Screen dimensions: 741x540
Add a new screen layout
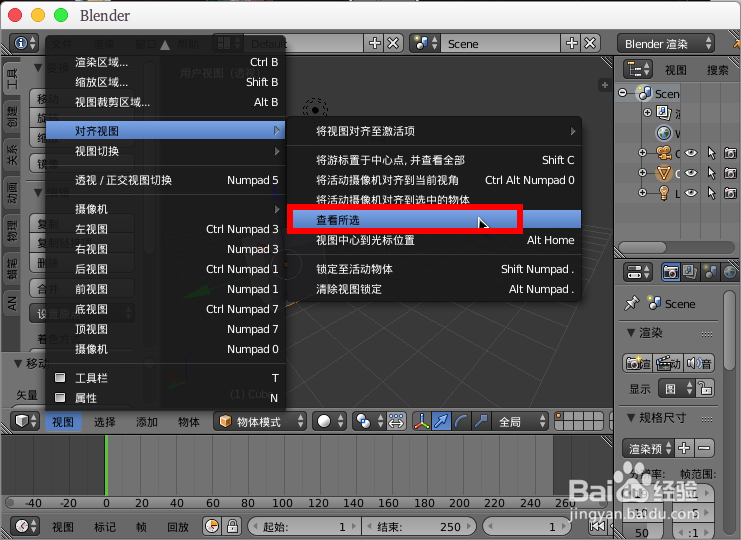pos(374,43)
